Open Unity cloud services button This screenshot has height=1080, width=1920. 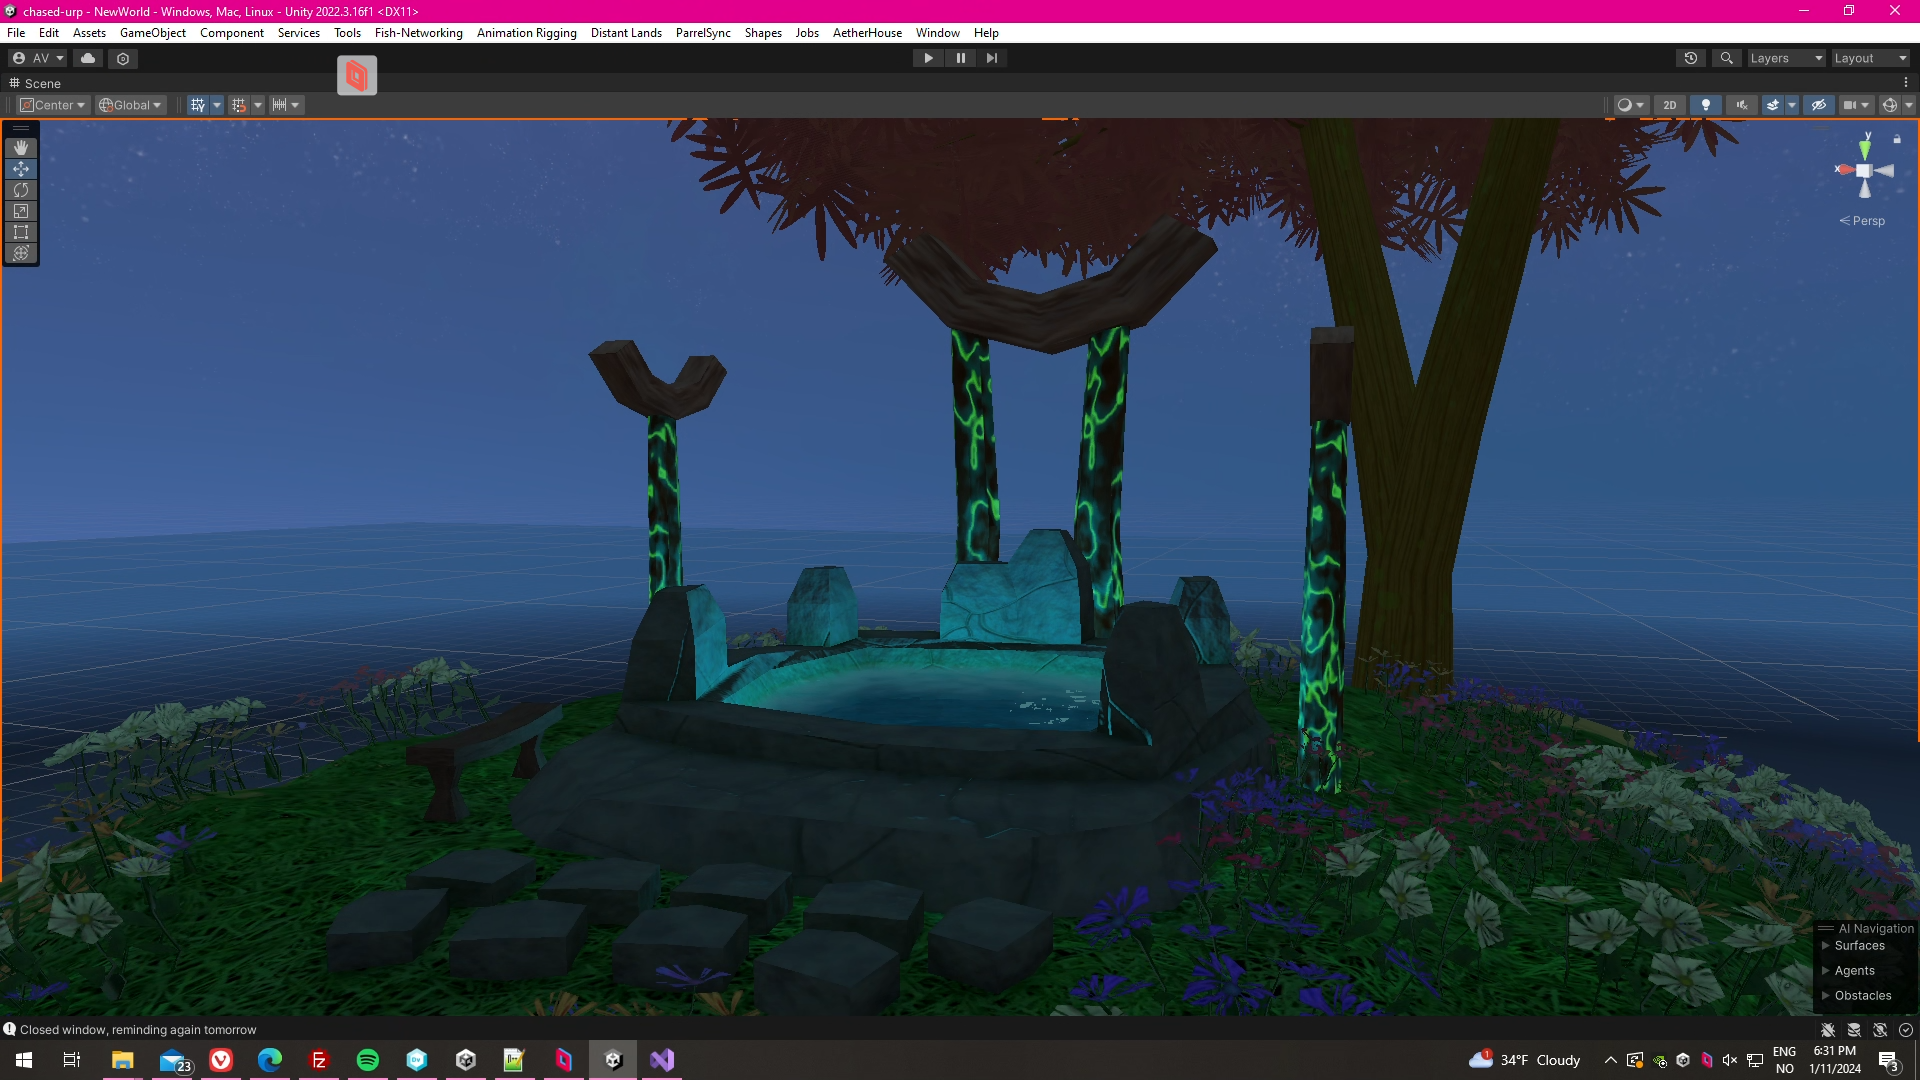(x=88, y=58)
